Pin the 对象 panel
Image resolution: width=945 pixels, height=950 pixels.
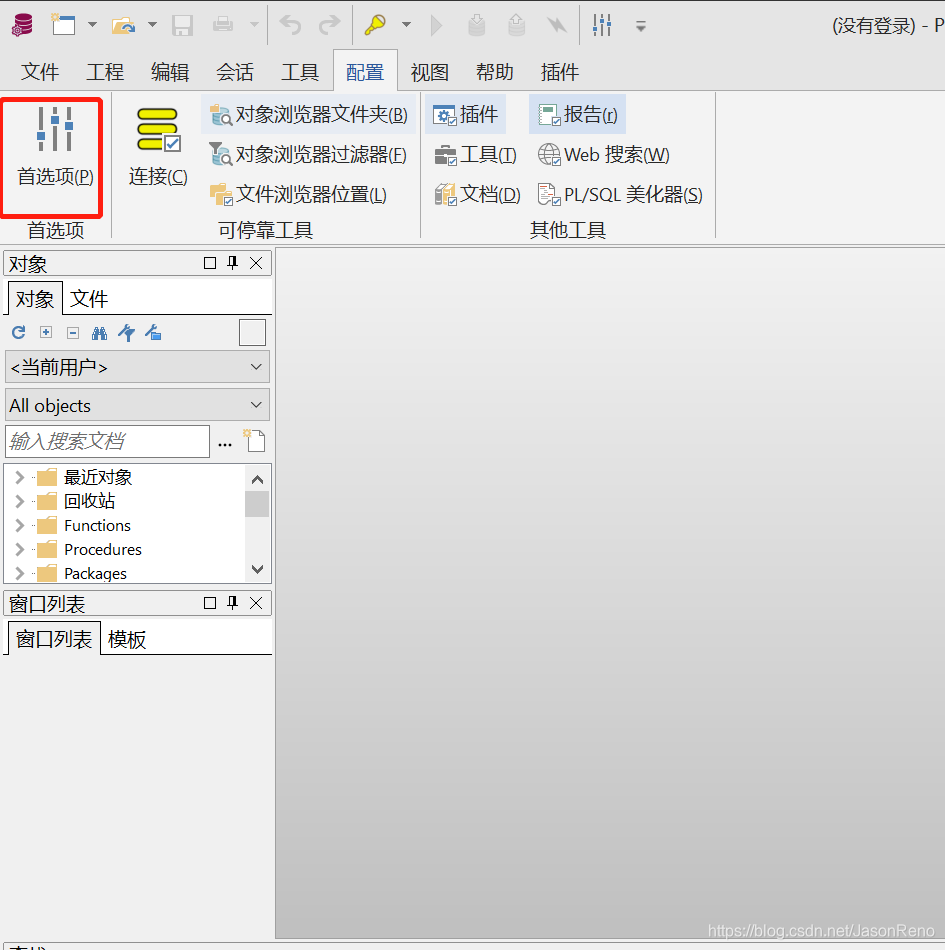(233, 263)
